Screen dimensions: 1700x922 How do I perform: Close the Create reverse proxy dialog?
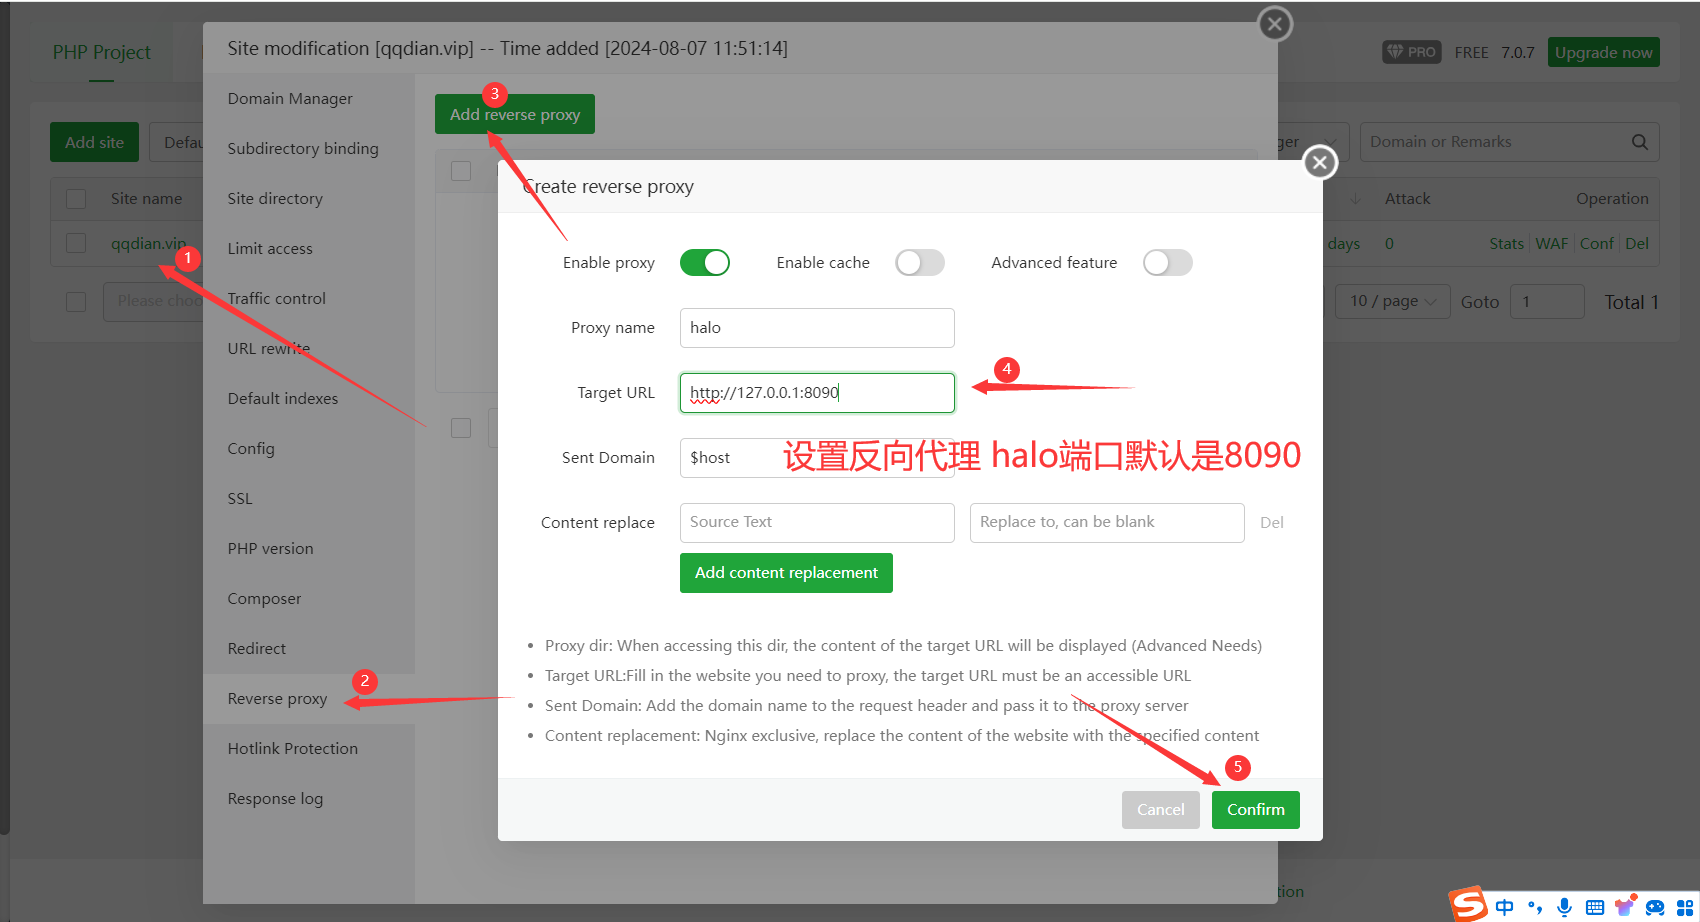tap(1320, 162)
